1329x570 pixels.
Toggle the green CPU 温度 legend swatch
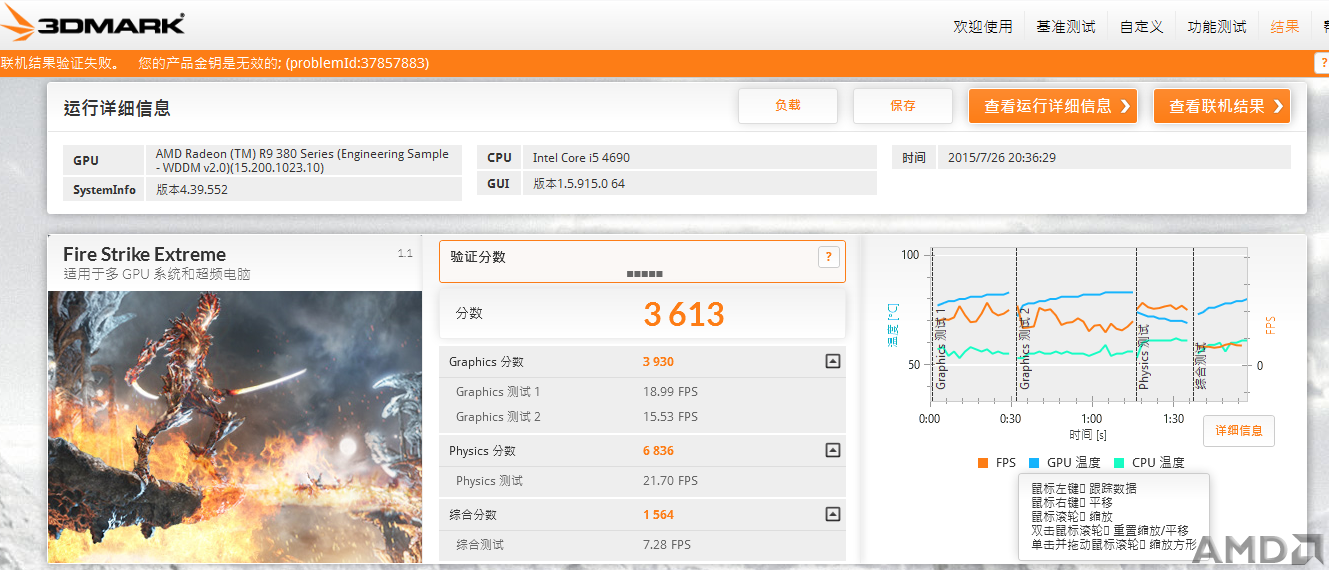click(x=1119, y=463)
